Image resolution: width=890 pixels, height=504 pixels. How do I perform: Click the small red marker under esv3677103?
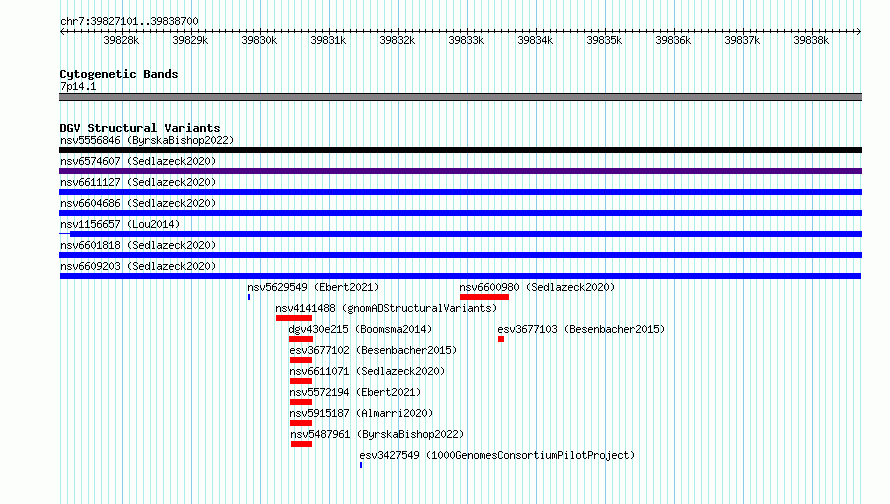501,339
